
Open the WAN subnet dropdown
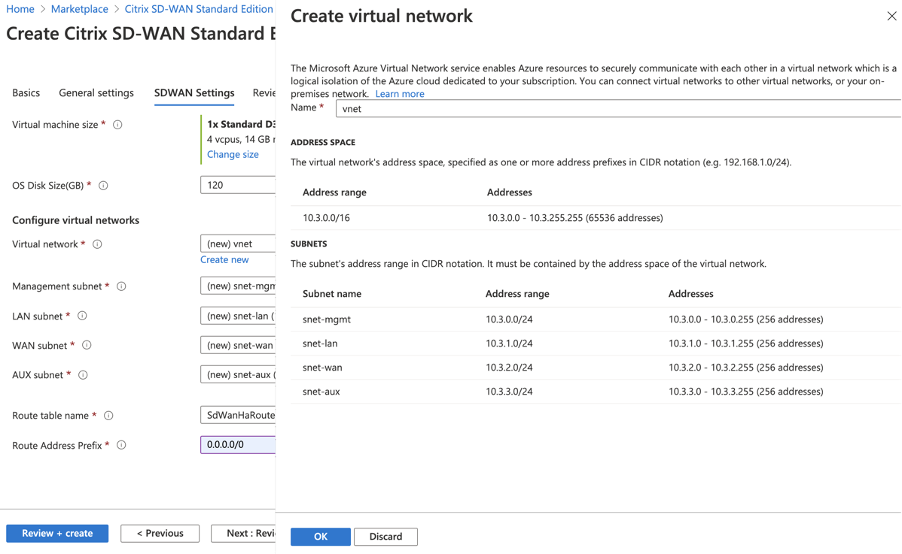(238, 345)
